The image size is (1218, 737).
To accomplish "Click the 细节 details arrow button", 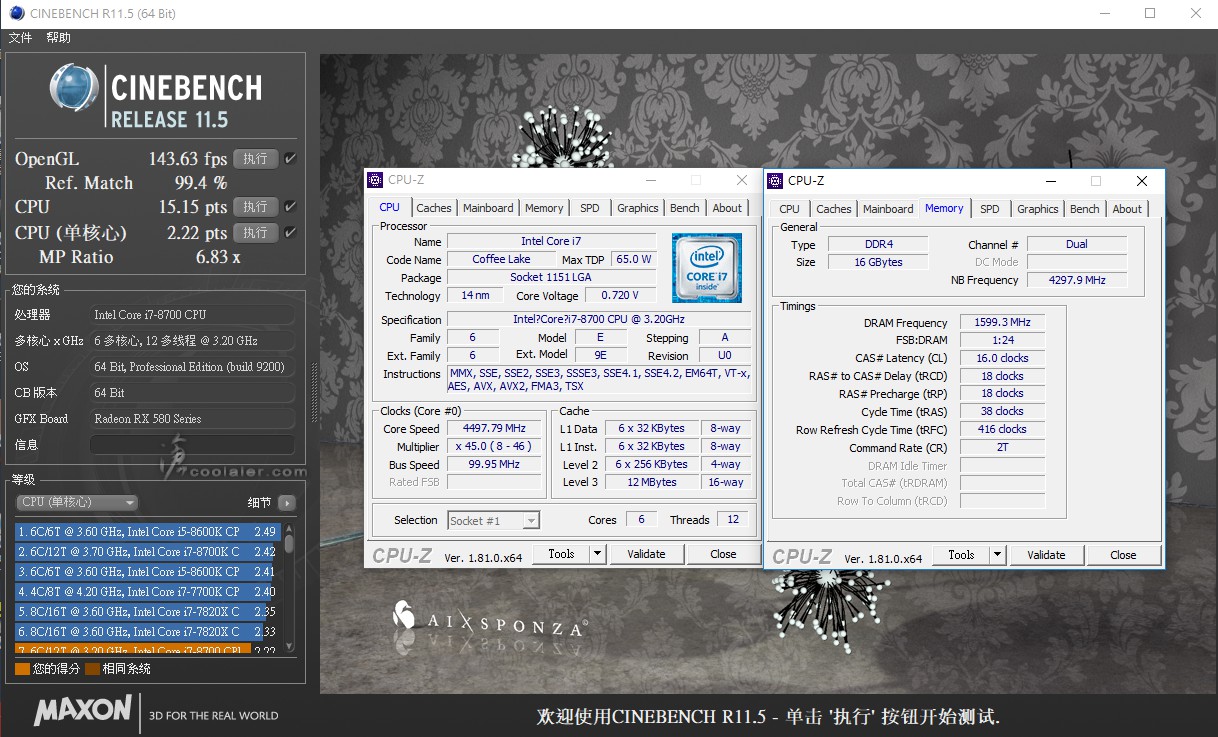I will [x=286, y=503].
